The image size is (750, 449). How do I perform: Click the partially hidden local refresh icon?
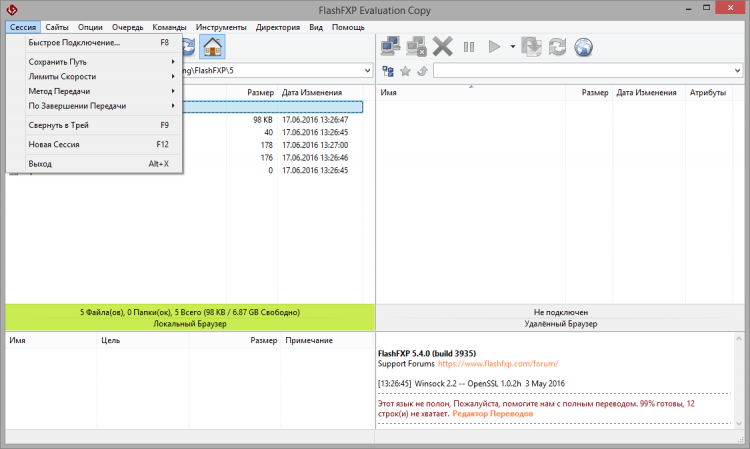point(189,47)
